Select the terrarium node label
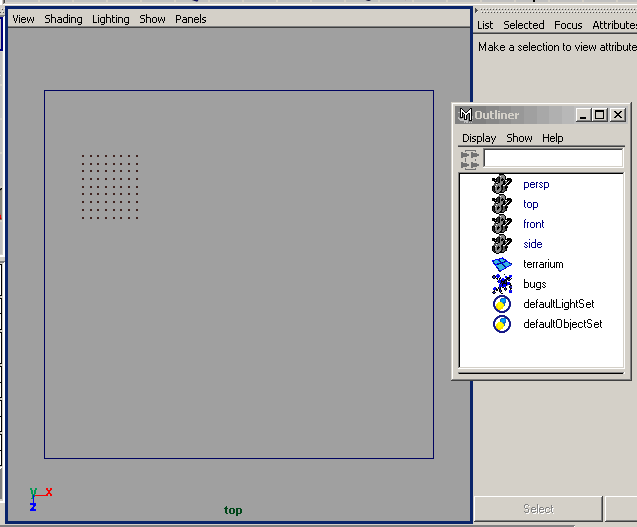Image resolution: width=637 pixels, height=527 pixels. [543, 264]
